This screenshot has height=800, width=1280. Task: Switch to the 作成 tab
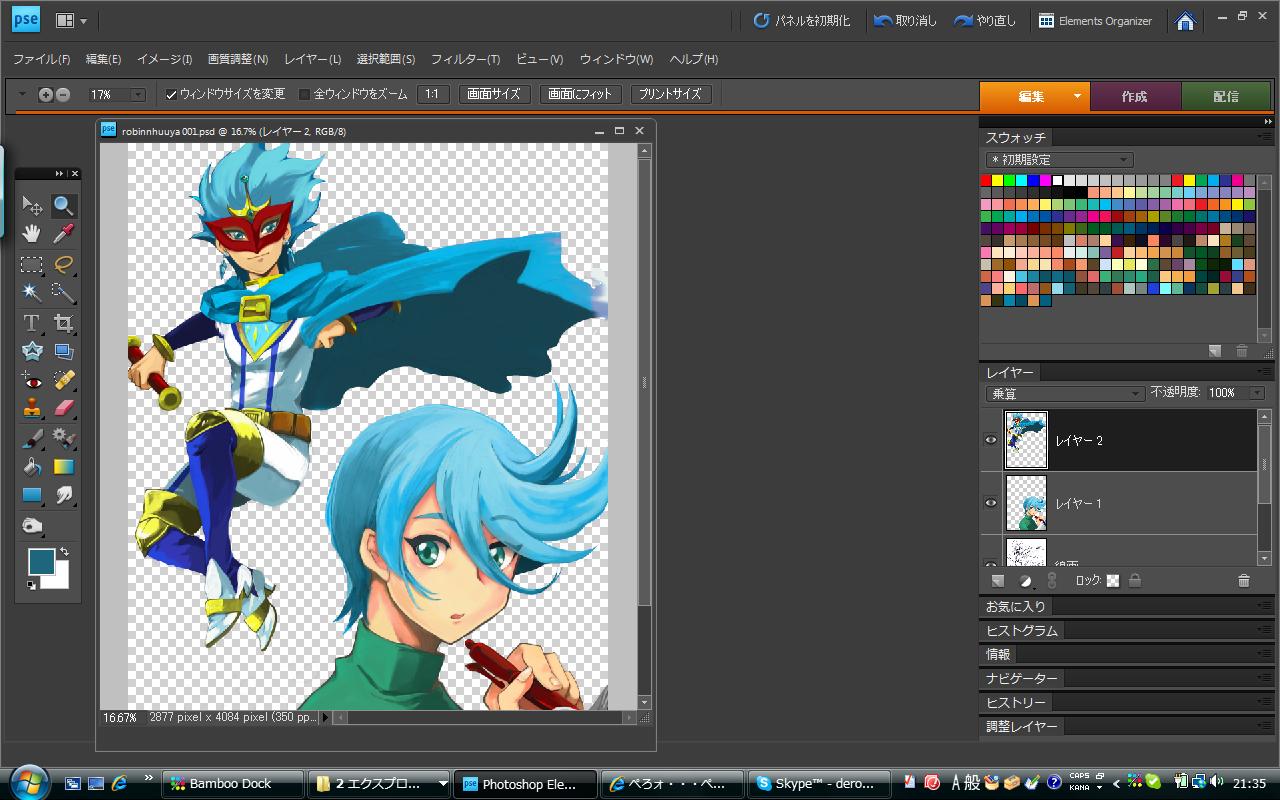[x=1134, y=97]
